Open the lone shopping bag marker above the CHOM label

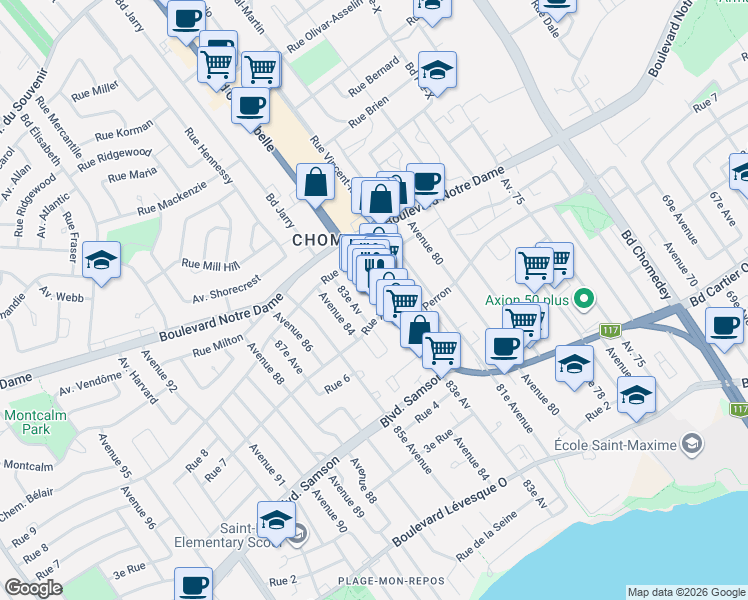(315, 183)
